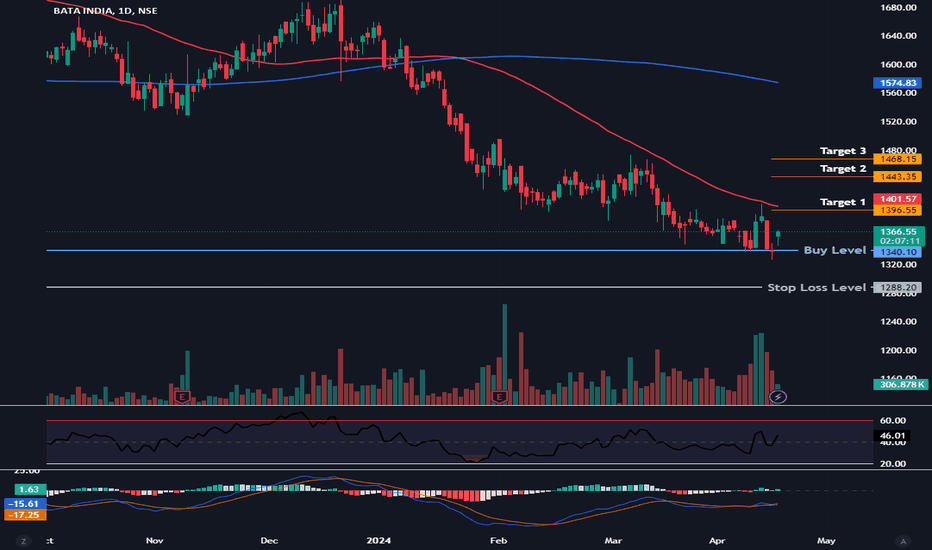Select the Target 1 label
Screen dimensions: 932x550
[x=843, y=202]
